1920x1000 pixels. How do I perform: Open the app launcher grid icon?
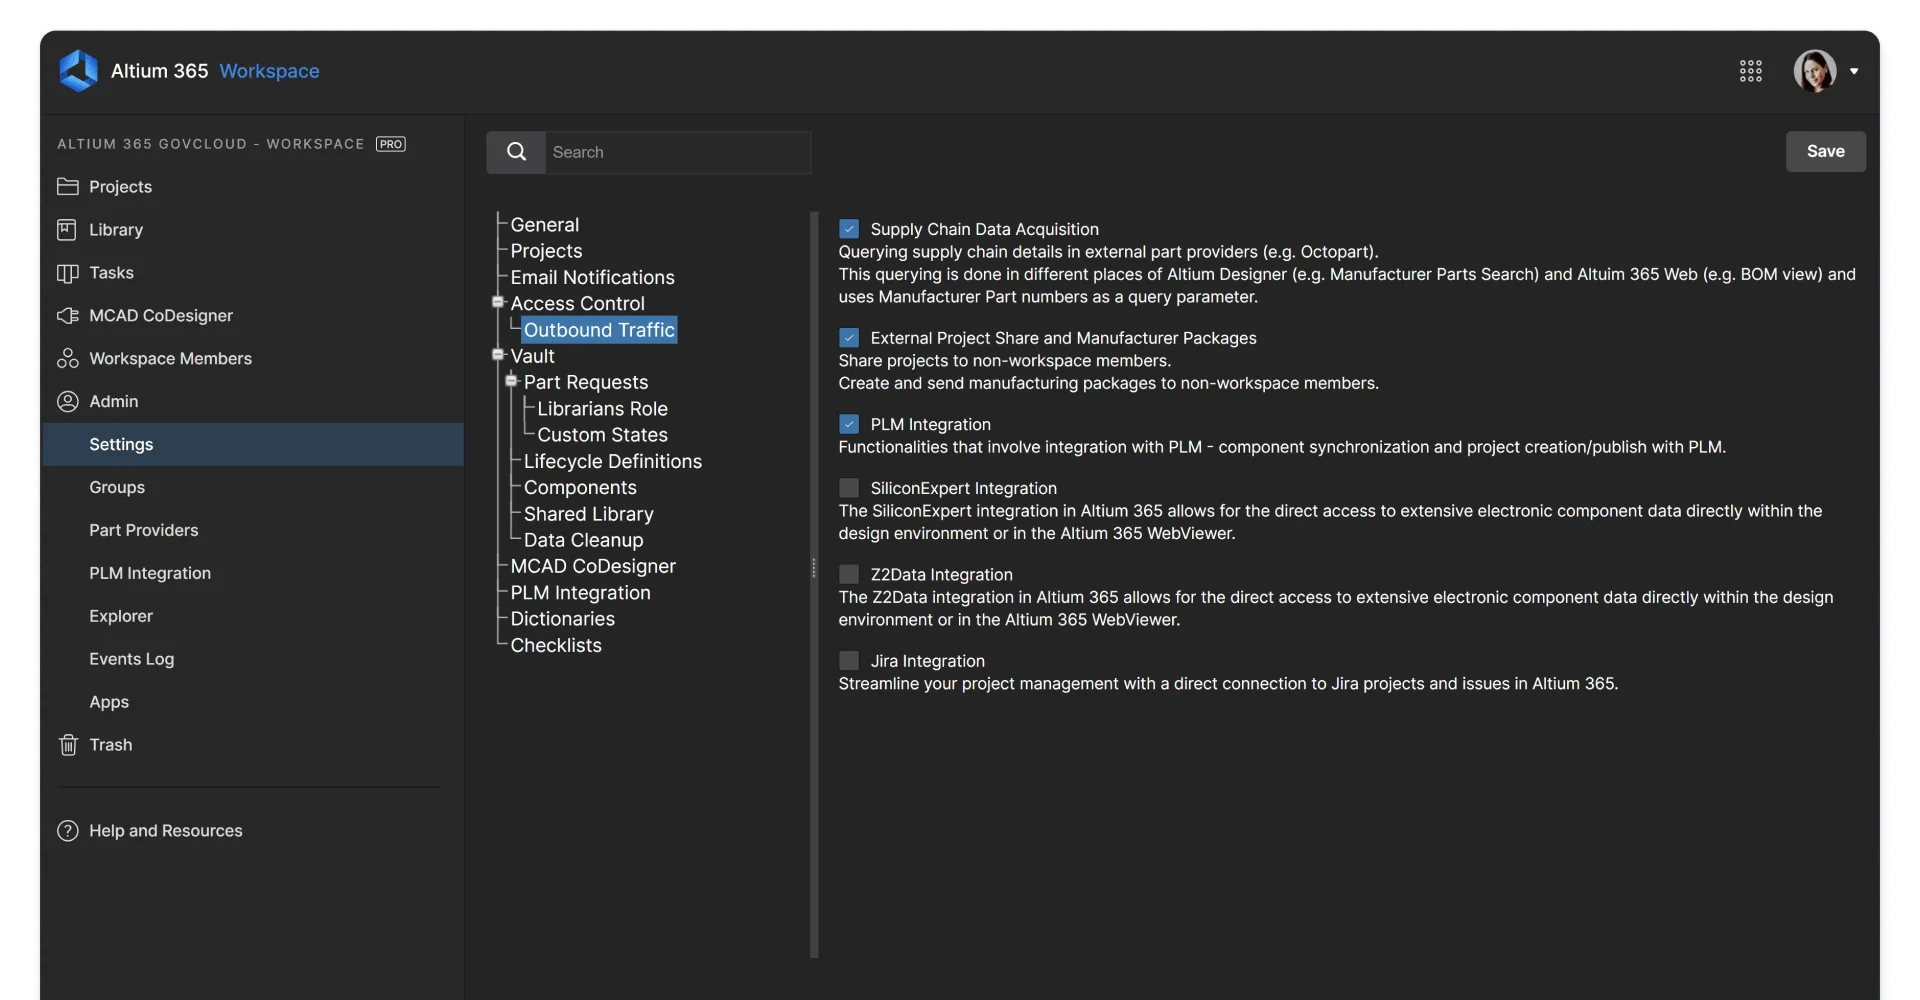(x=1750, y=71)
